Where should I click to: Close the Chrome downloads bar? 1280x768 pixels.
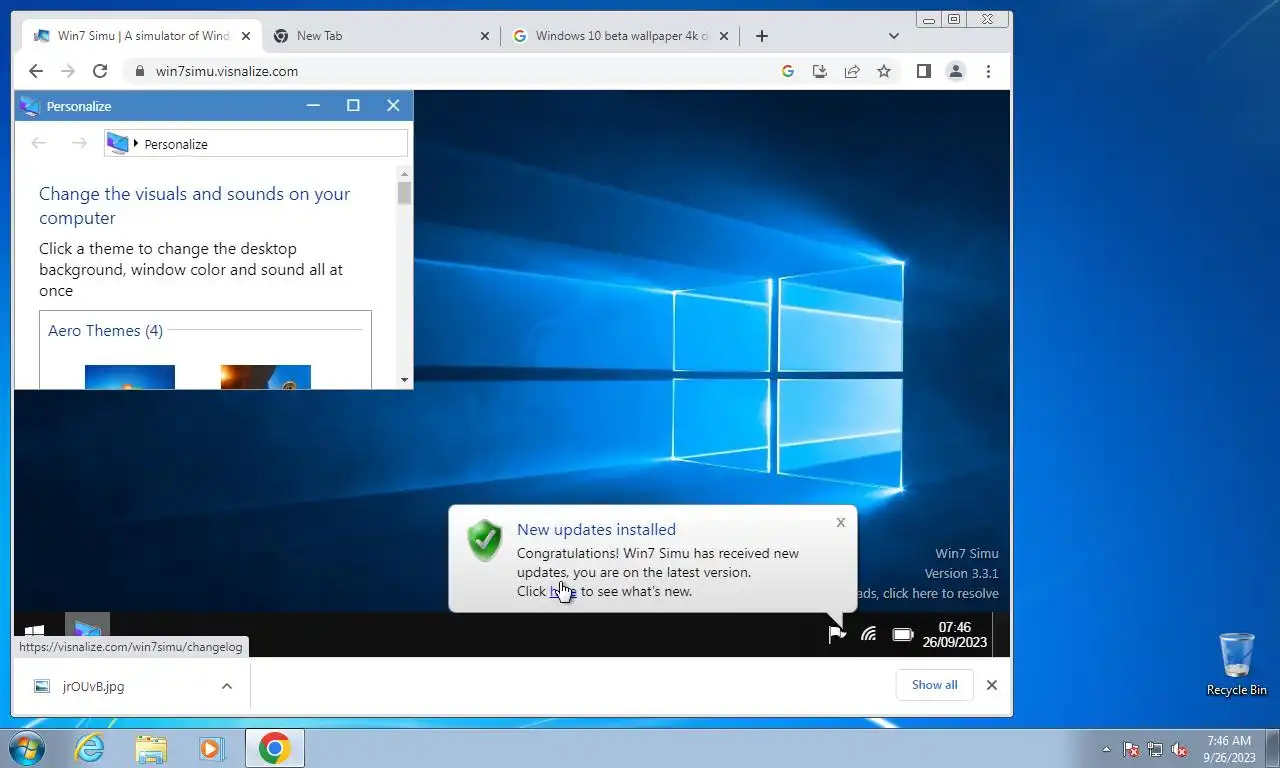[992, 685]
